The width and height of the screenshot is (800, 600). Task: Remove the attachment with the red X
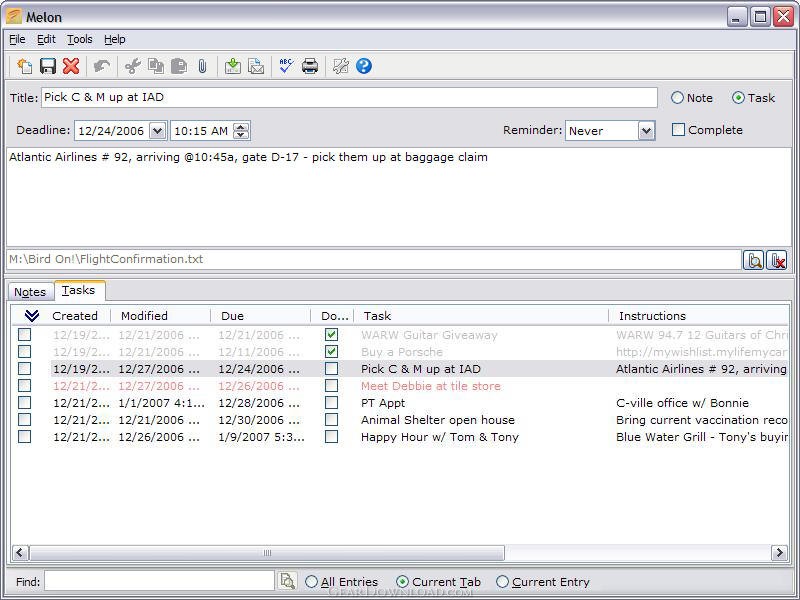click(777, 260)
